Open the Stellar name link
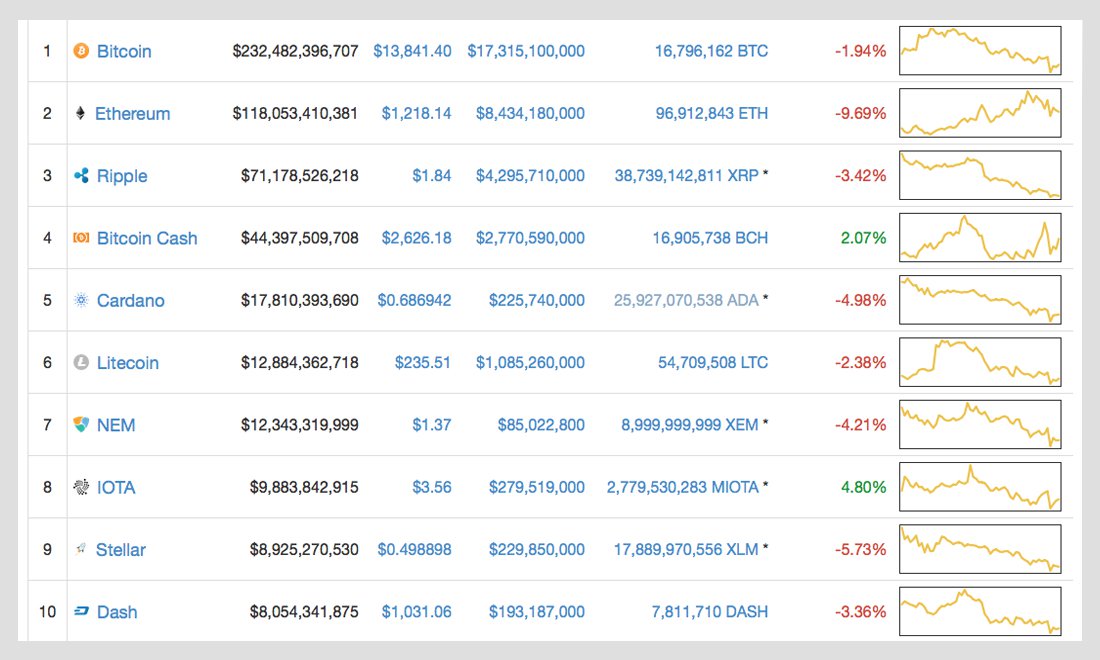 tap(121, 550)
